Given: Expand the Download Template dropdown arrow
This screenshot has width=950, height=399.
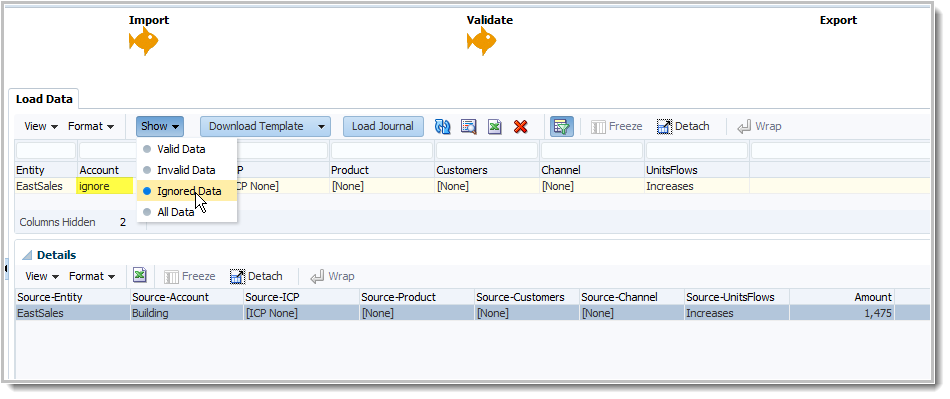Looking at the screenshot, I should (321, 127).
